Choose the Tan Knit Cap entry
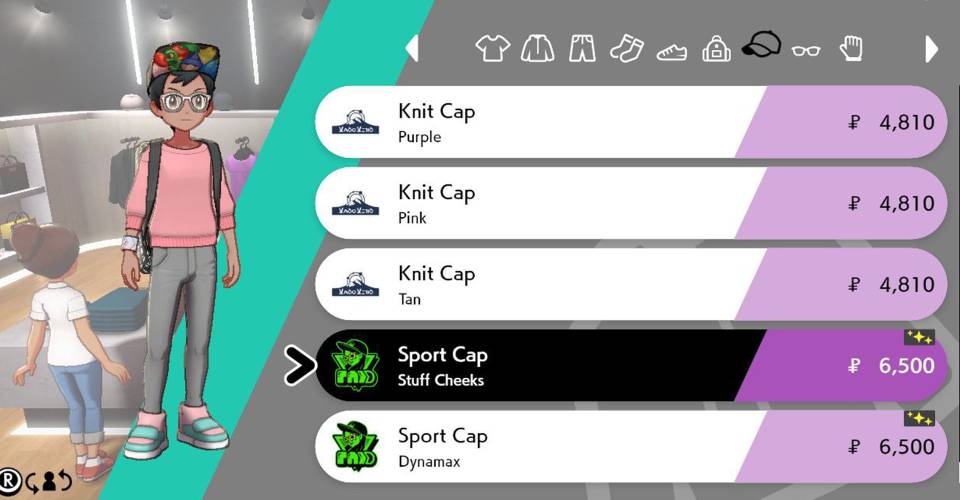This screenshot has height=500, width=960. (x=631, y=284)
